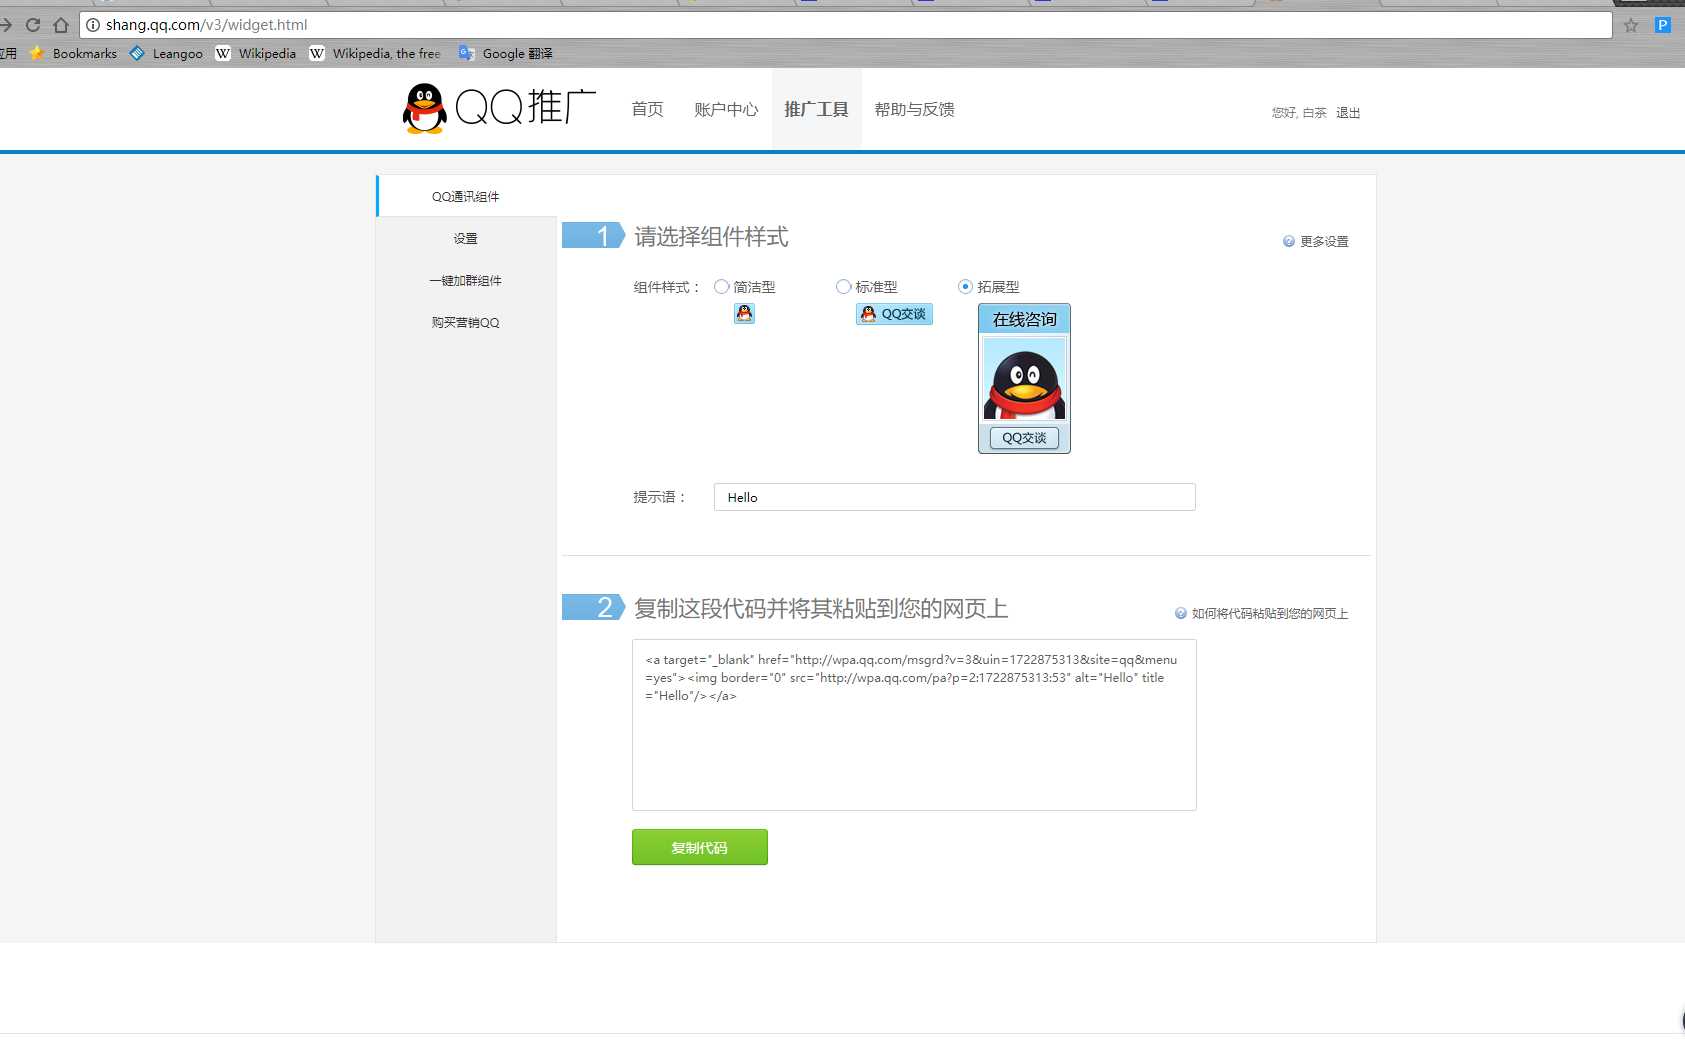Open the Leangoo bookmark
The image size is (1685, 1052).
tap(166, 53)
